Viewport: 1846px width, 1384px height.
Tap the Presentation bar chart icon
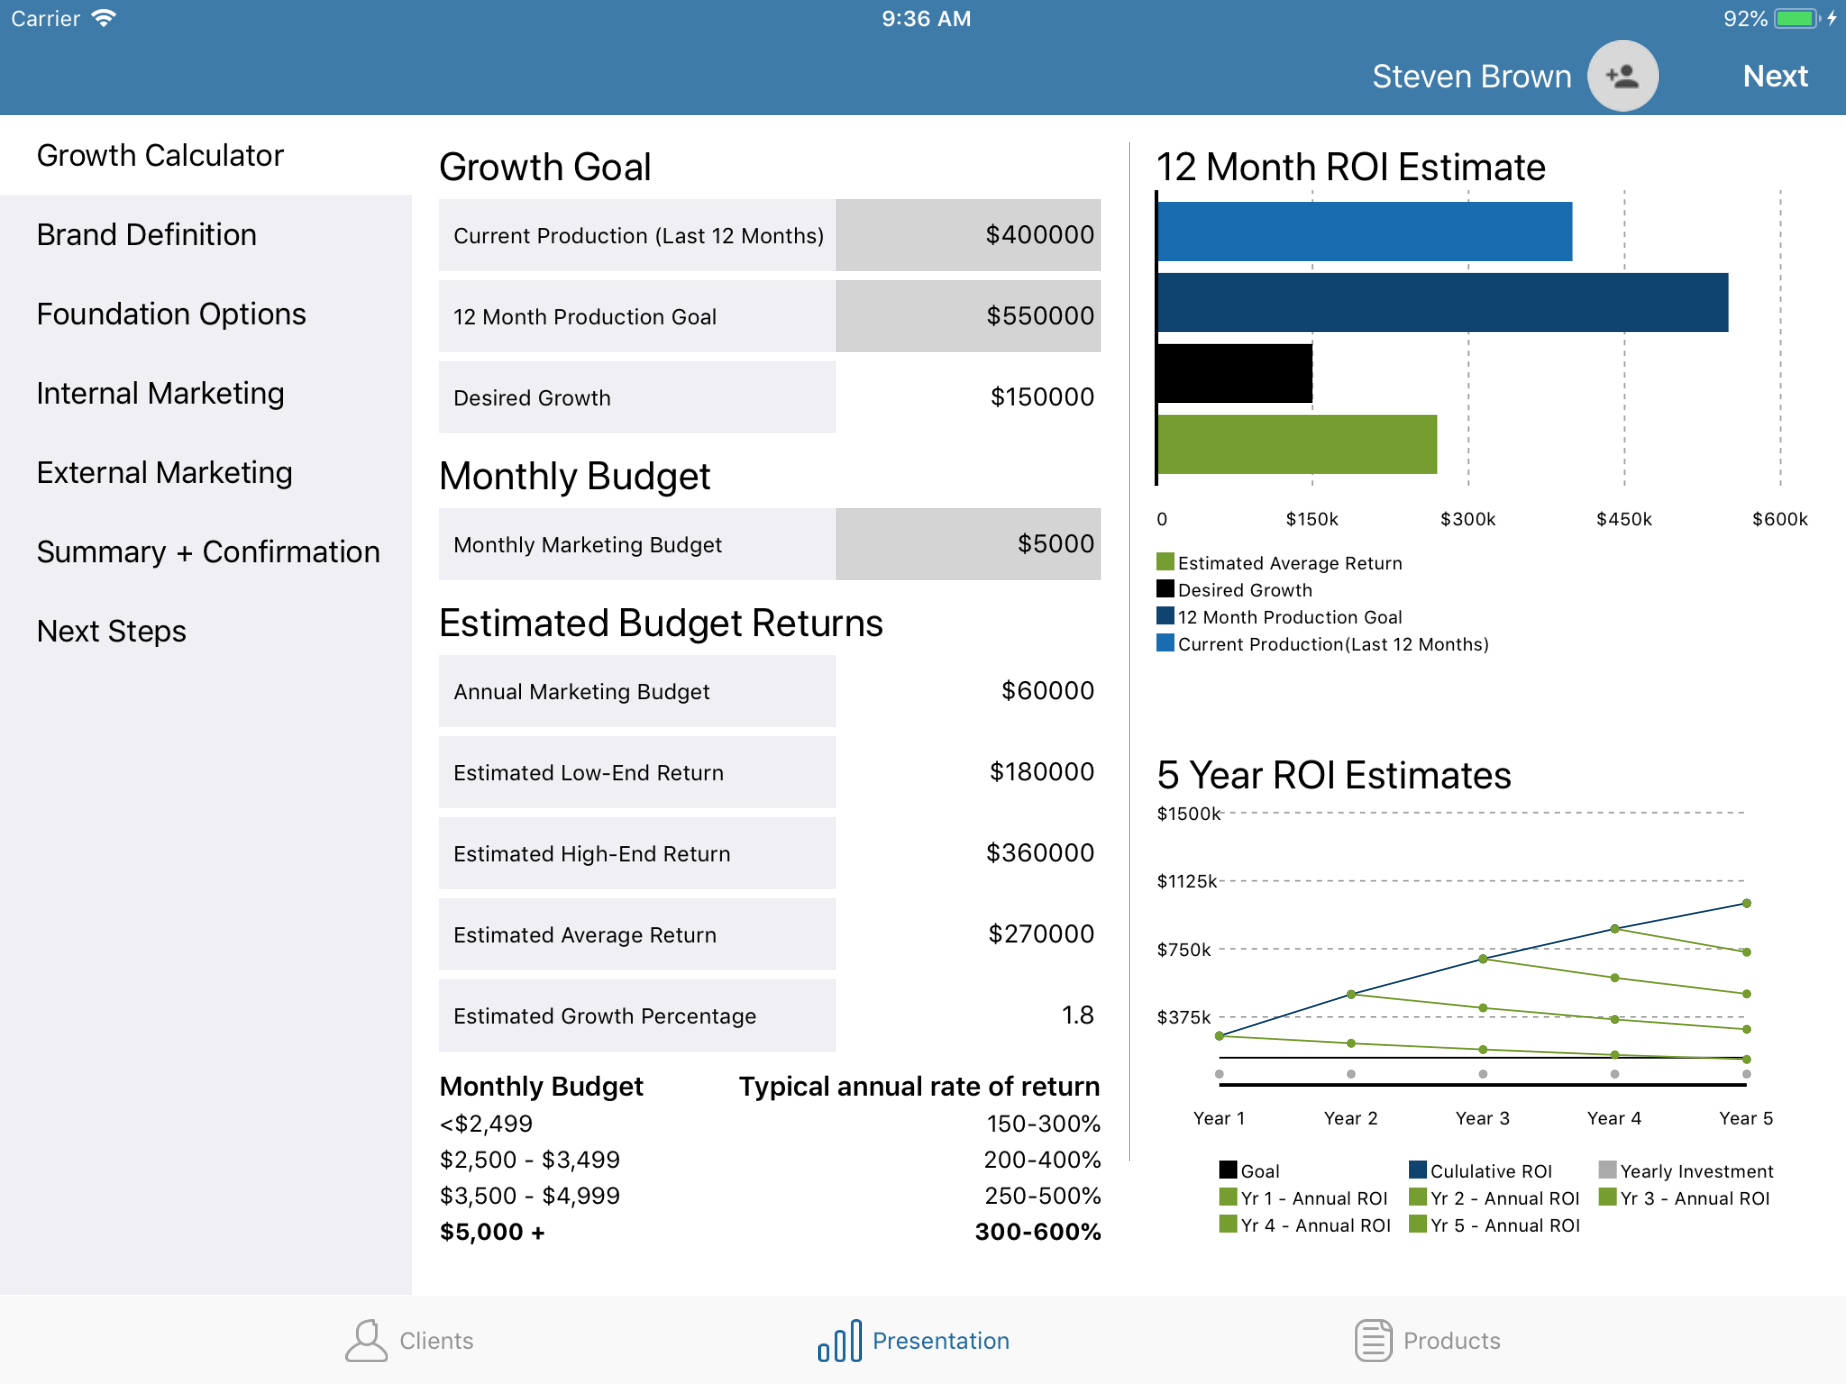839,1340
